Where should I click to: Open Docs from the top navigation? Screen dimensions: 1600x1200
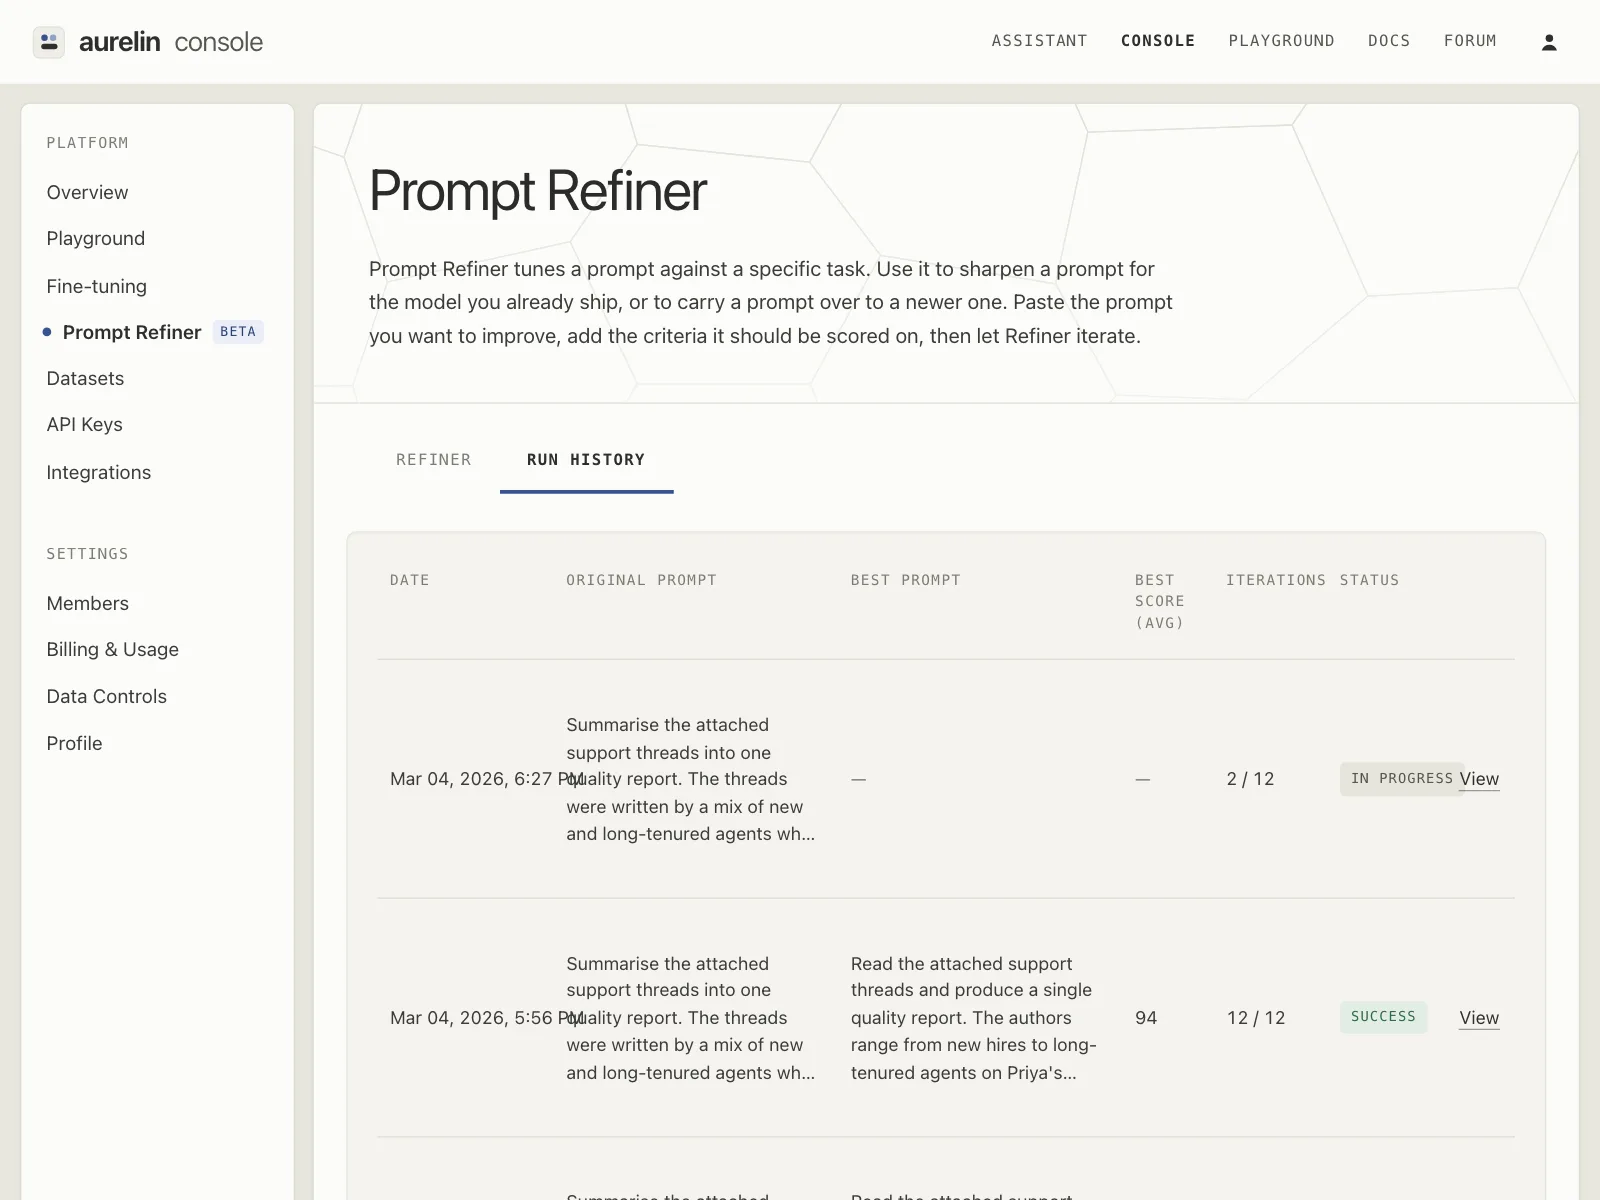point(1389,41)
